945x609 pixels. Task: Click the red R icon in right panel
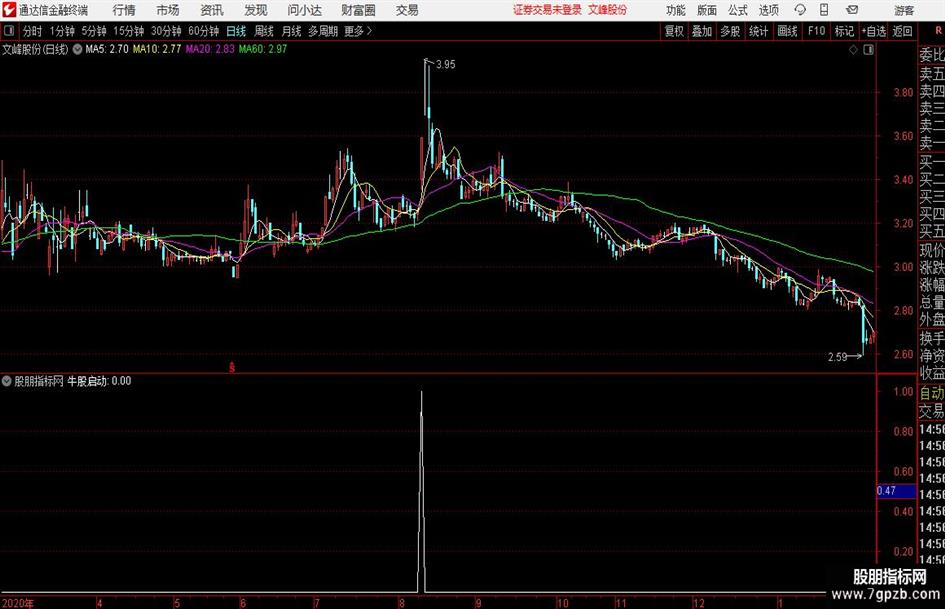point(938,31)
